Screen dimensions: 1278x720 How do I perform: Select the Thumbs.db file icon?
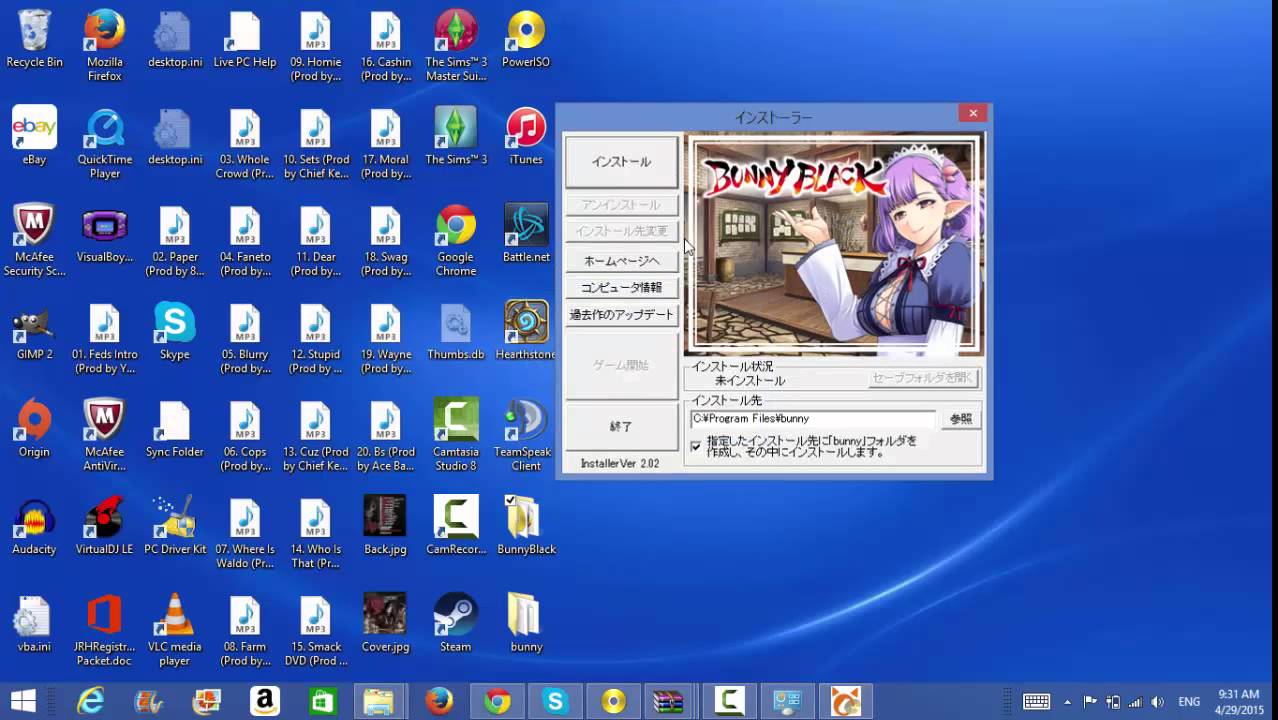[455, 331]
